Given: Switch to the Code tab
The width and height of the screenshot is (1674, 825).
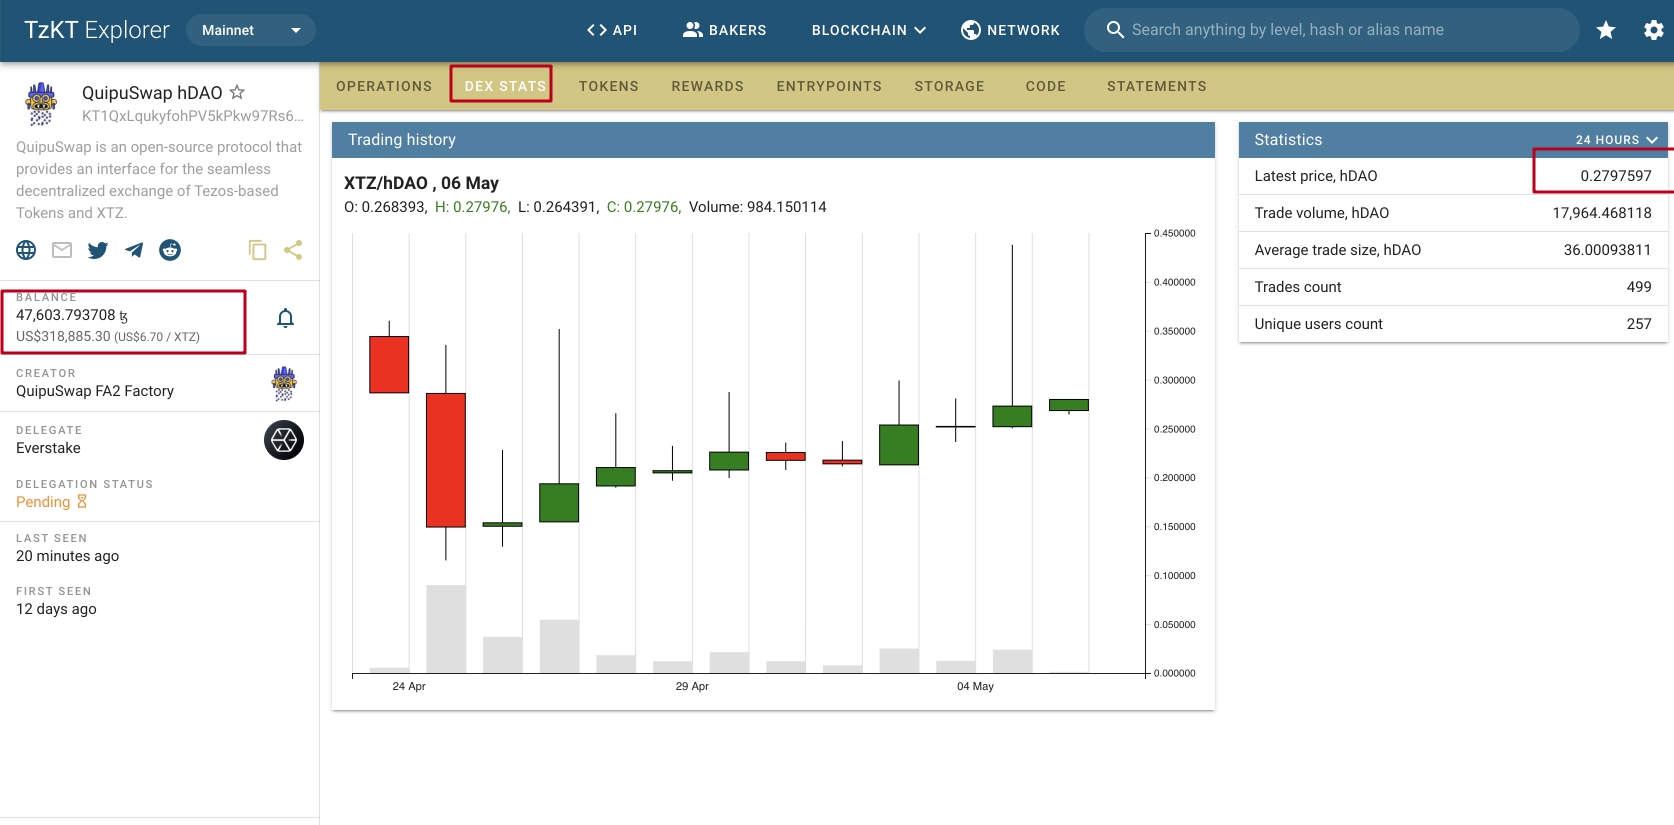Looking at the screenshot, I should (1045, 86).
